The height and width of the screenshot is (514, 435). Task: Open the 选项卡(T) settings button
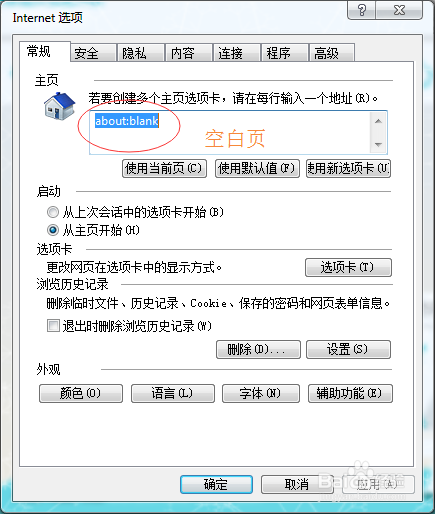pos(348,267)
